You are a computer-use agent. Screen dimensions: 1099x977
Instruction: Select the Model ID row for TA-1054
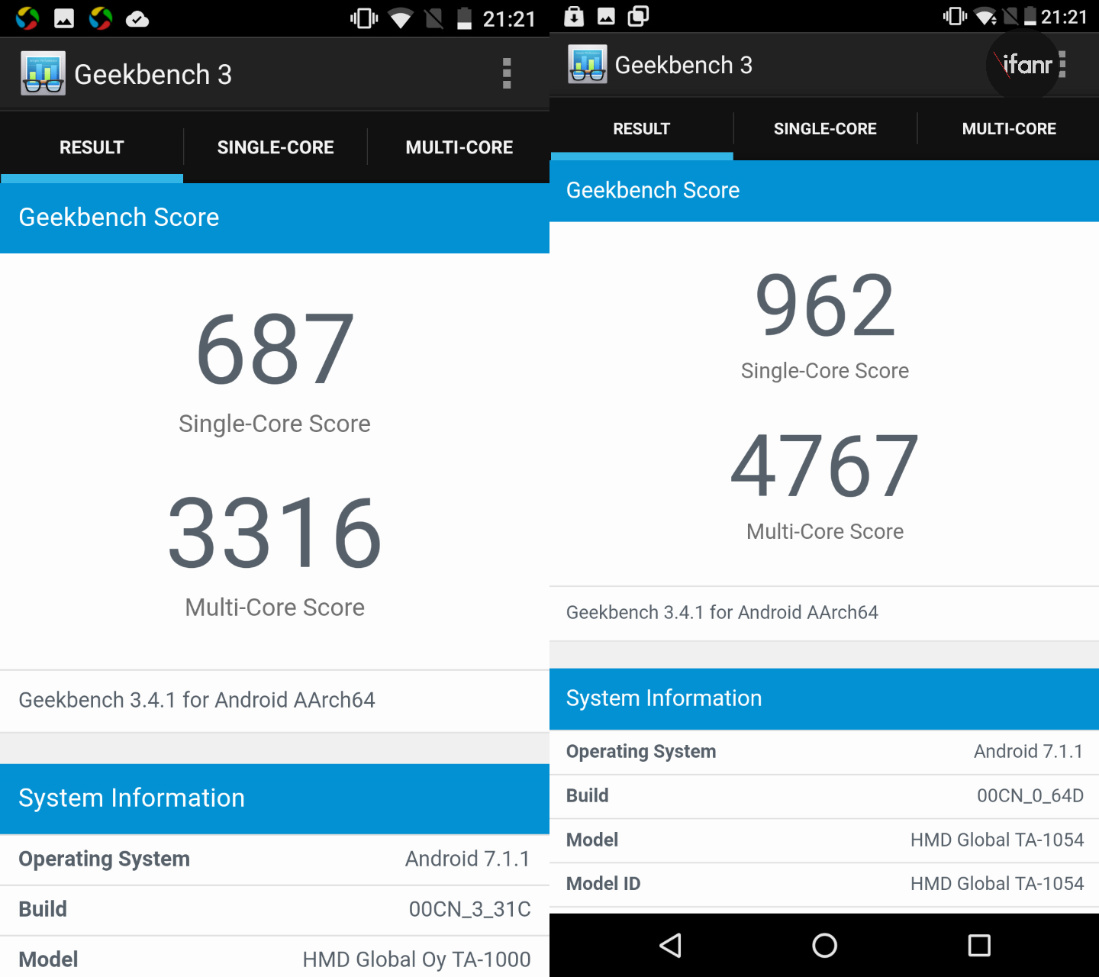point(825,884)
